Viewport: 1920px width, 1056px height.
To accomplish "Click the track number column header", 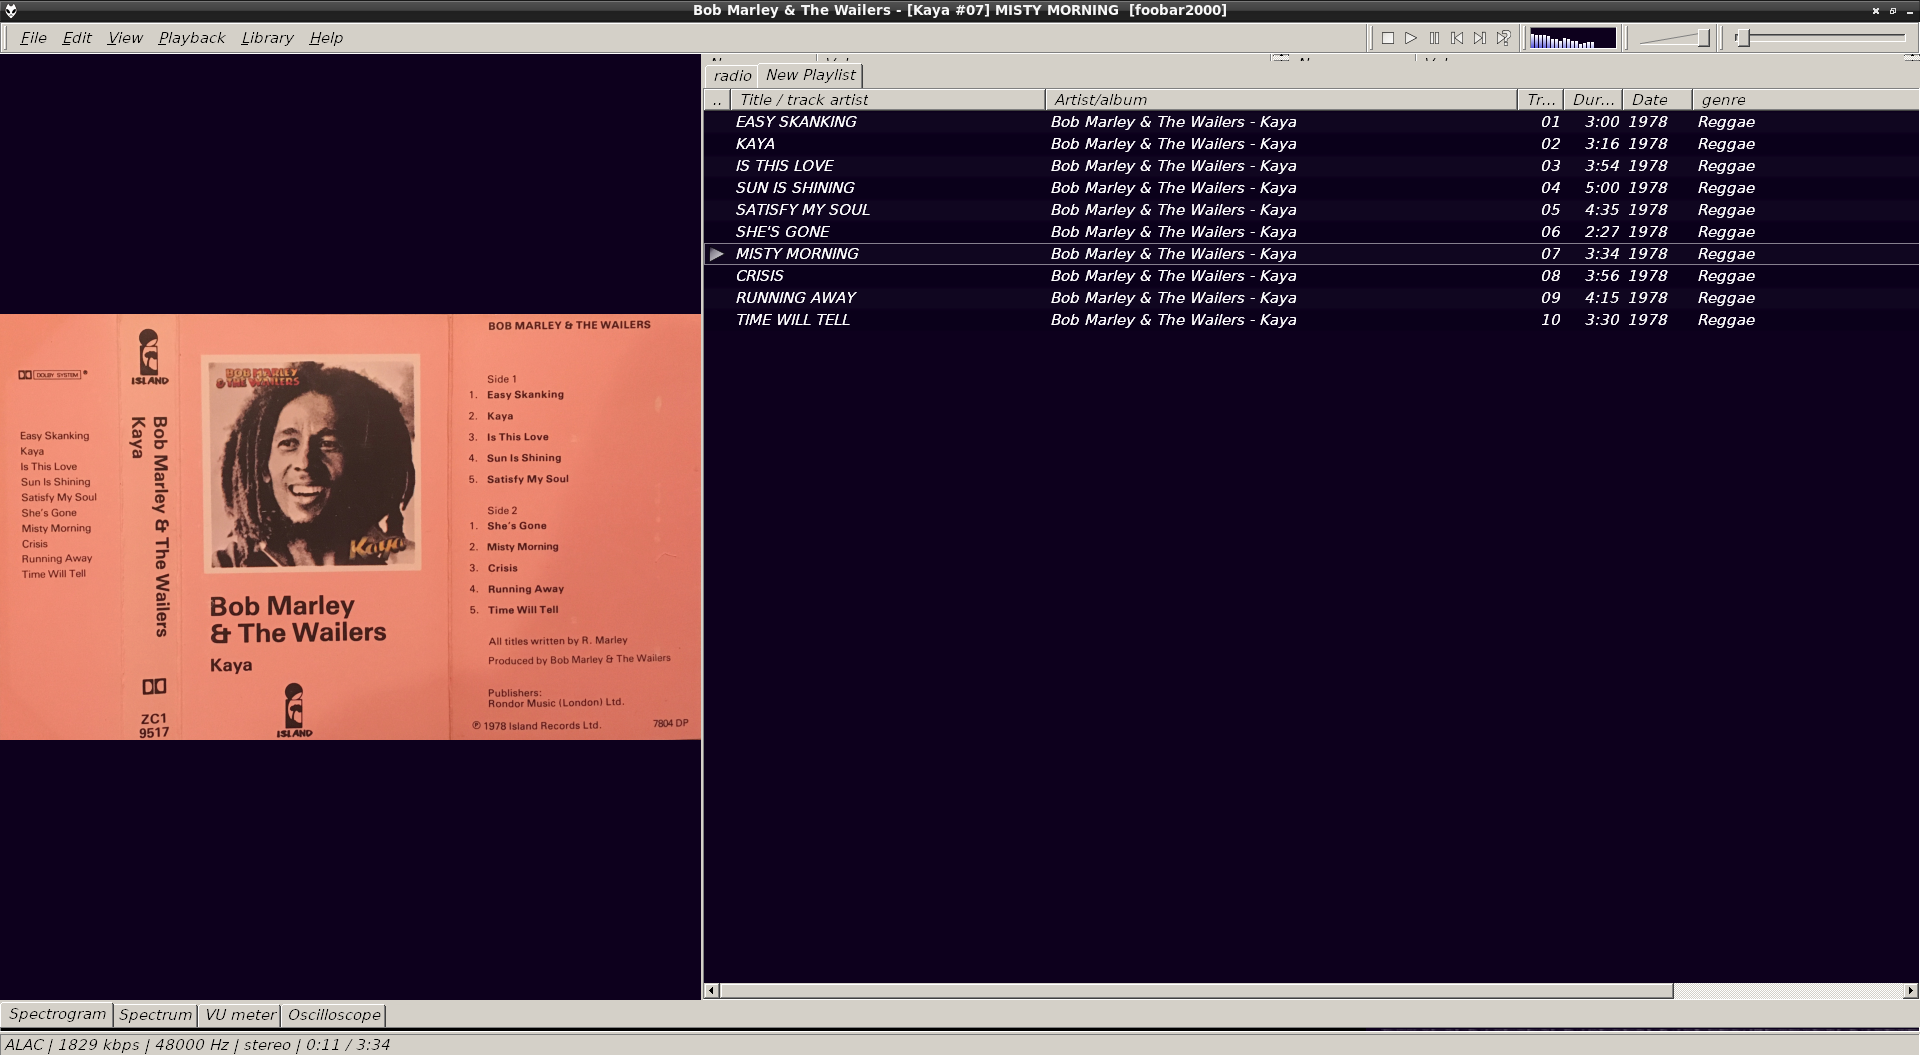I will coord(1541,100).
